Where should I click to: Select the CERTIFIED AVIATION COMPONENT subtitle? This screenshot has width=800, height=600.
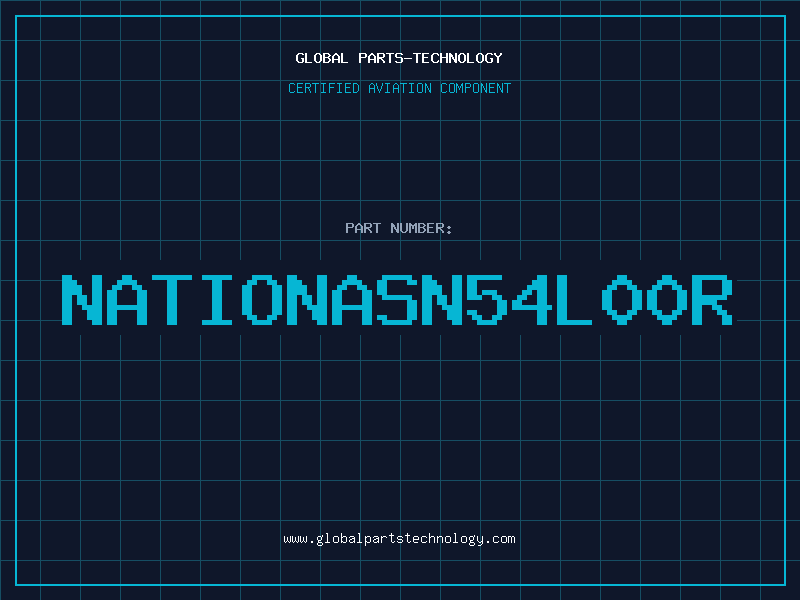tap(399, 88)
